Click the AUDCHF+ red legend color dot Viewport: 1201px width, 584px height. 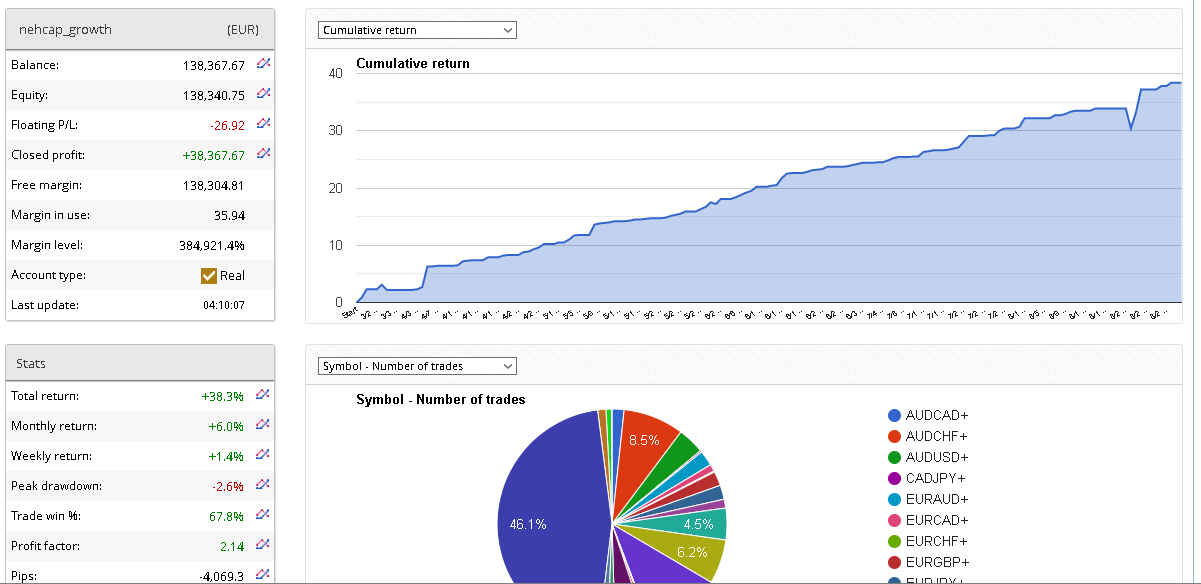(x=894, y=437)
